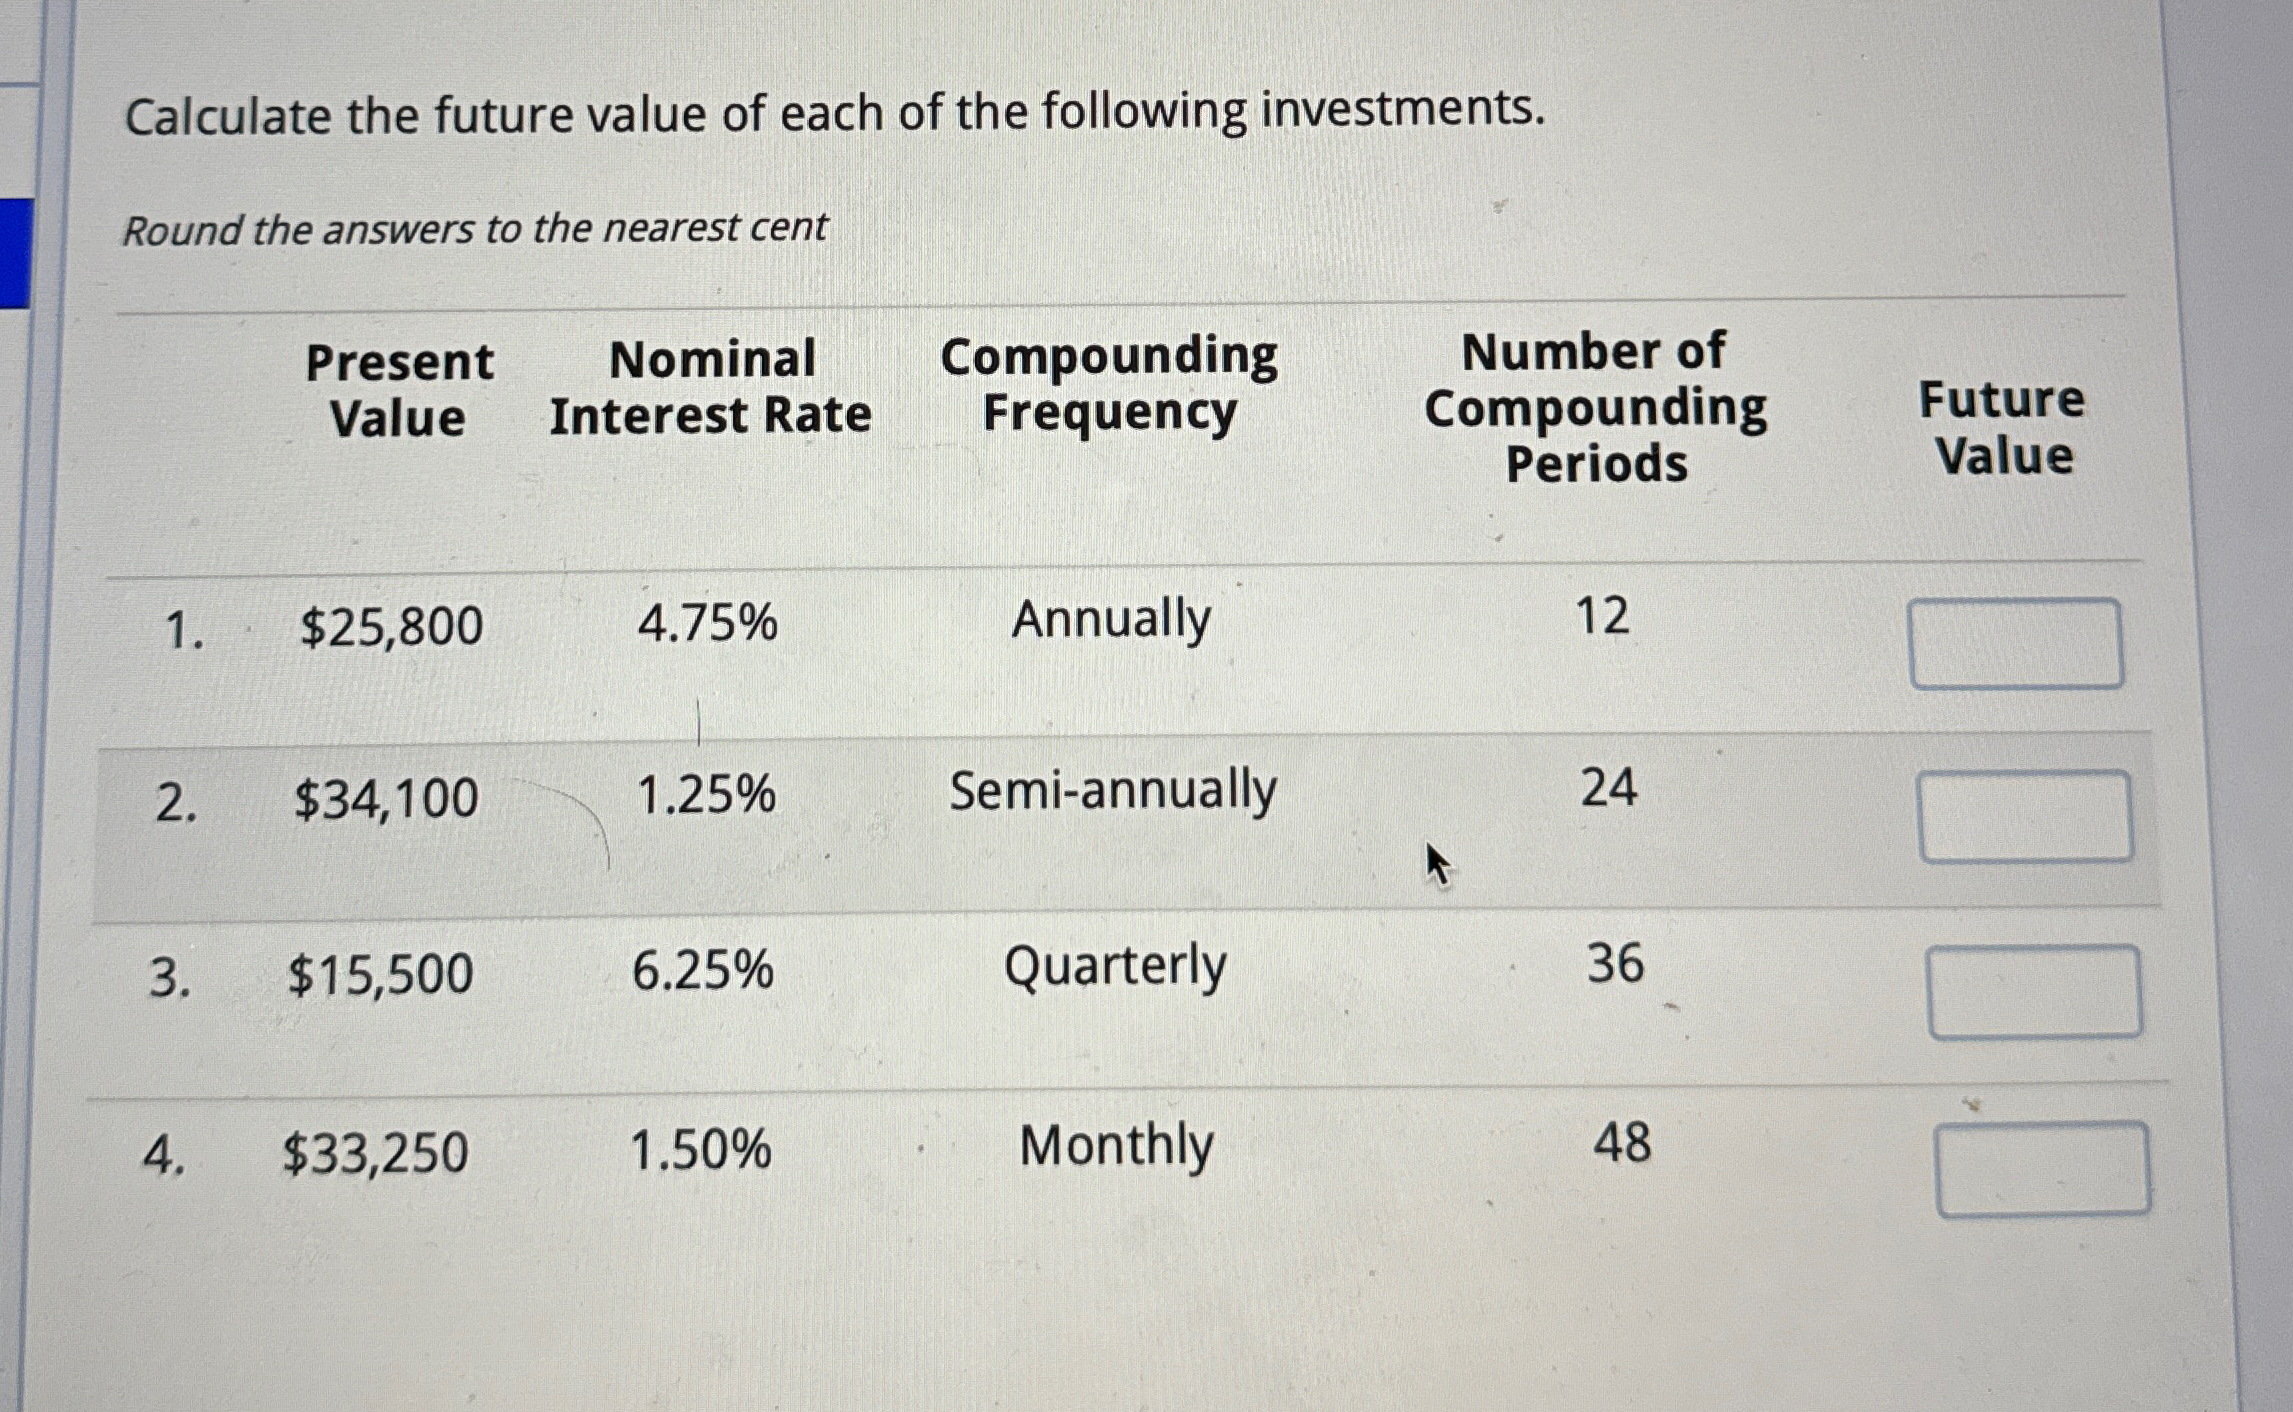Select the 1.50% interest rate text

click(700, 1149)
